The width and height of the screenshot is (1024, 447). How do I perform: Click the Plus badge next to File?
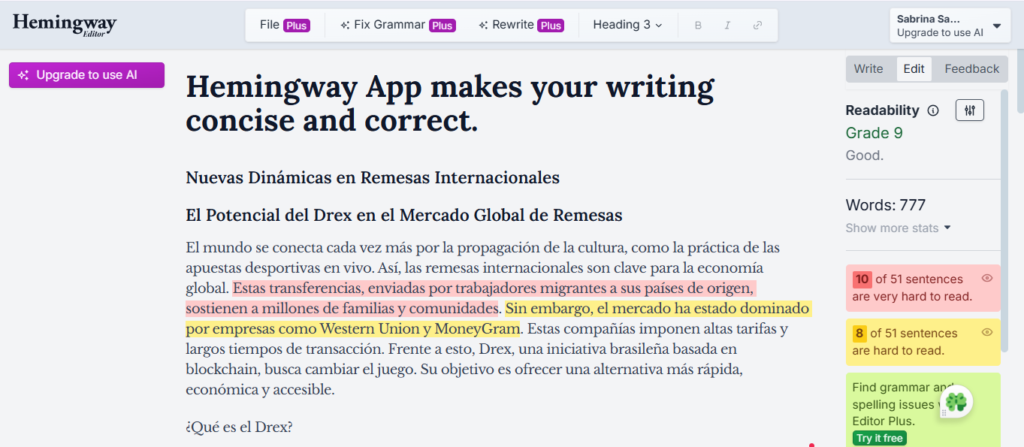[296, 25]
